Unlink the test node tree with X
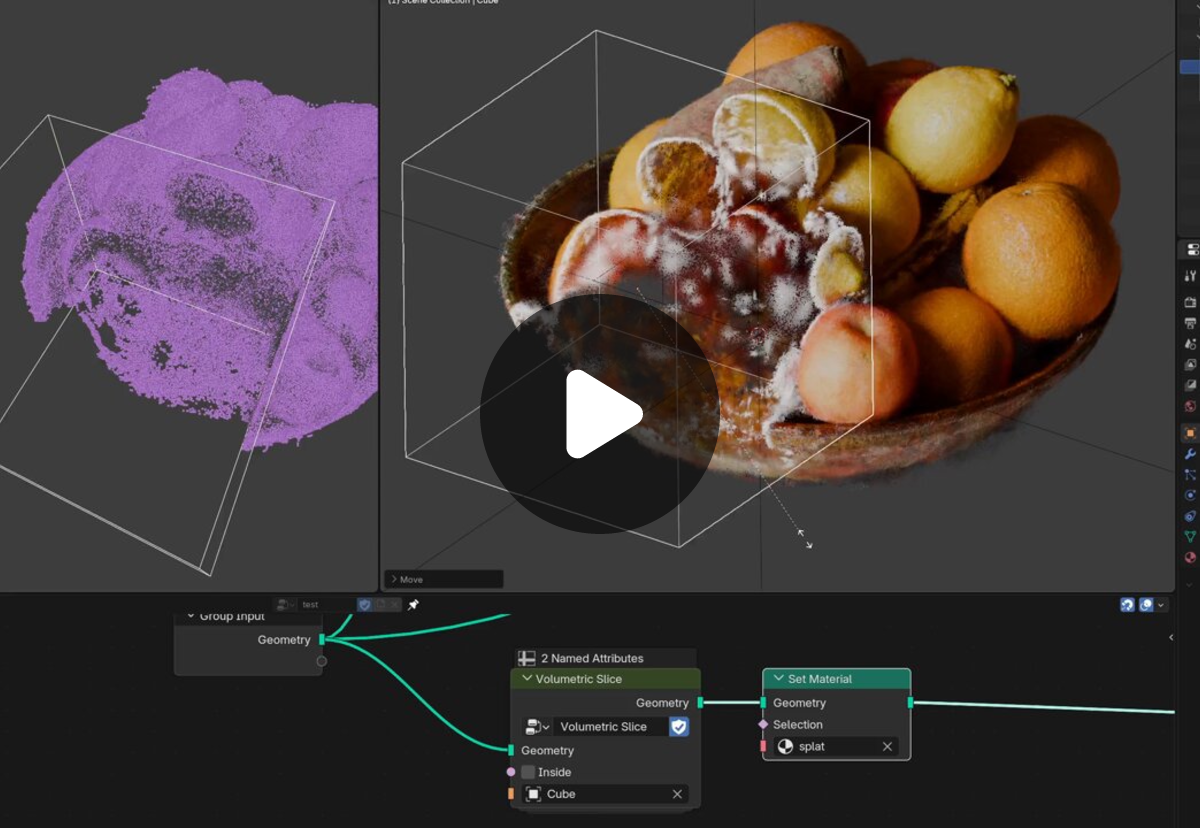 click(395, 605)
